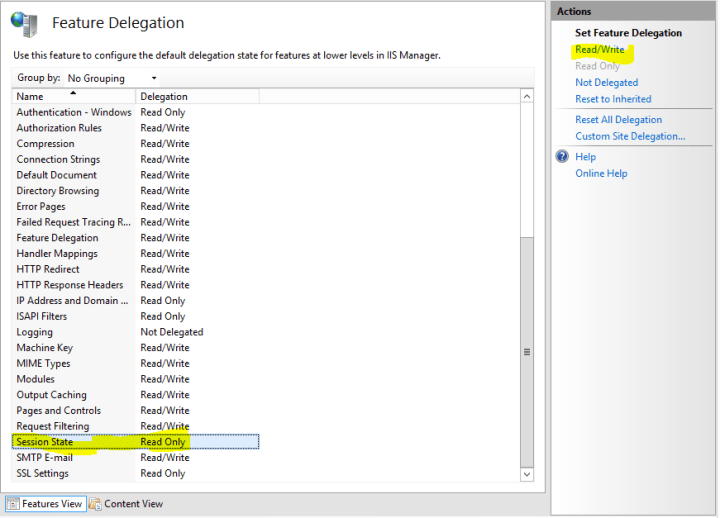
Task: Click the scrollbar down arrow
Action: (527, 474)
